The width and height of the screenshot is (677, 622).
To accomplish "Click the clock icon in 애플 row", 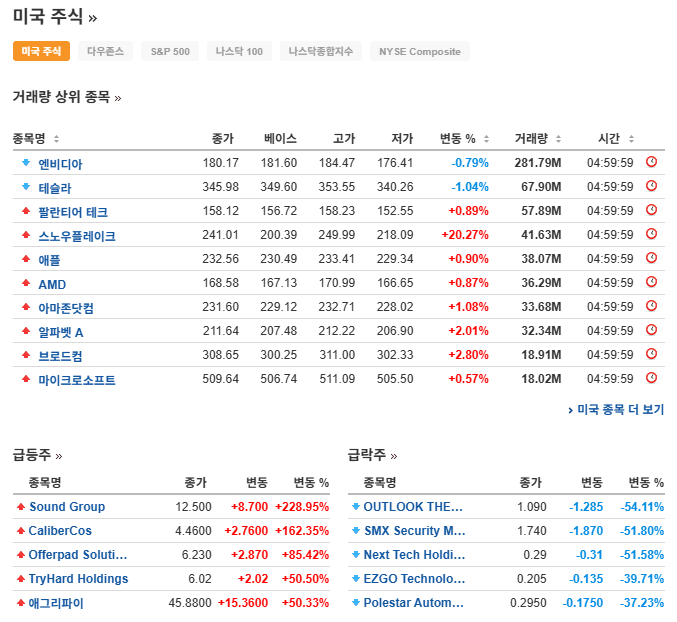I will (x=651, y=258).
